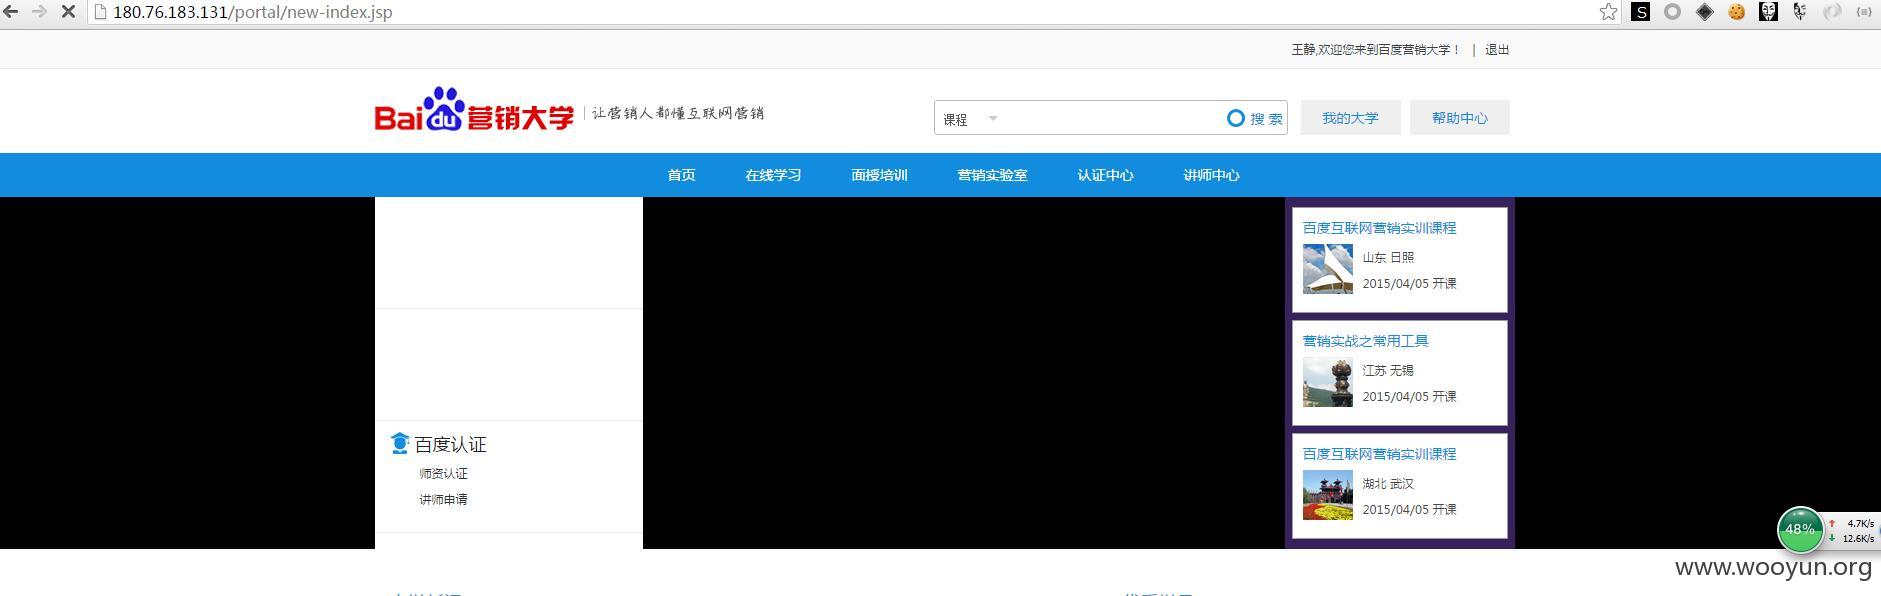Click the dark diamond extension icon
Screen dimensions: 1881x596
[1705, 12]
